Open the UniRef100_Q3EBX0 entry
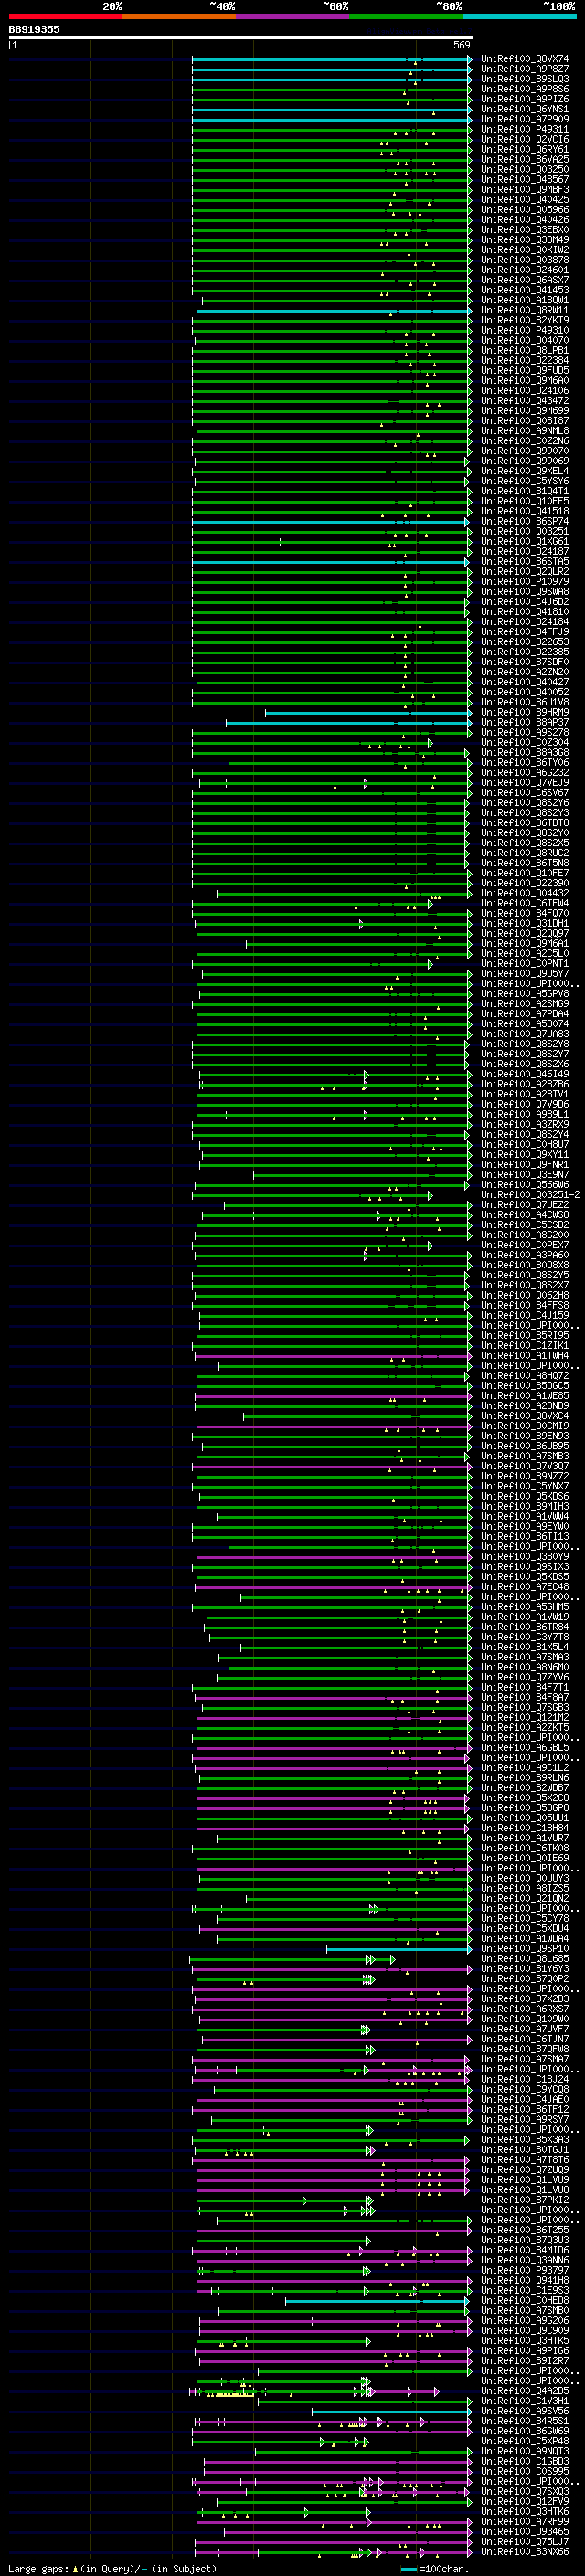The image size is (585, 2576). click(x=524, y=230)
